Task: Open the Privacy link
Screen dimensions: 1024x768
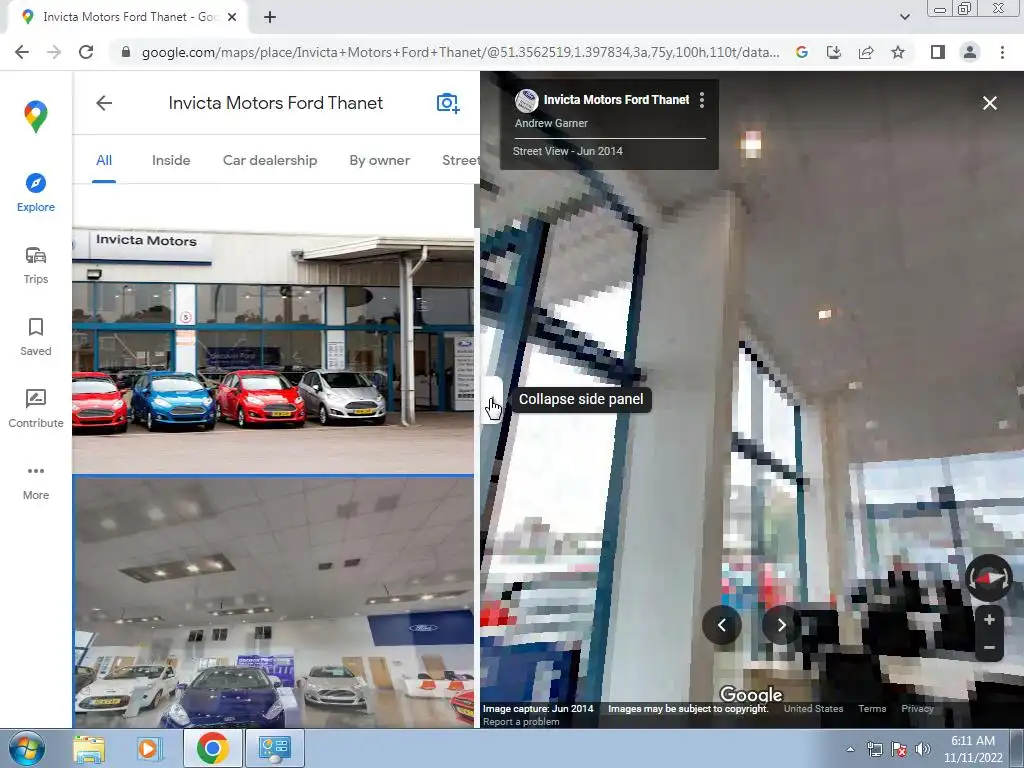Action: click(917, 709)
